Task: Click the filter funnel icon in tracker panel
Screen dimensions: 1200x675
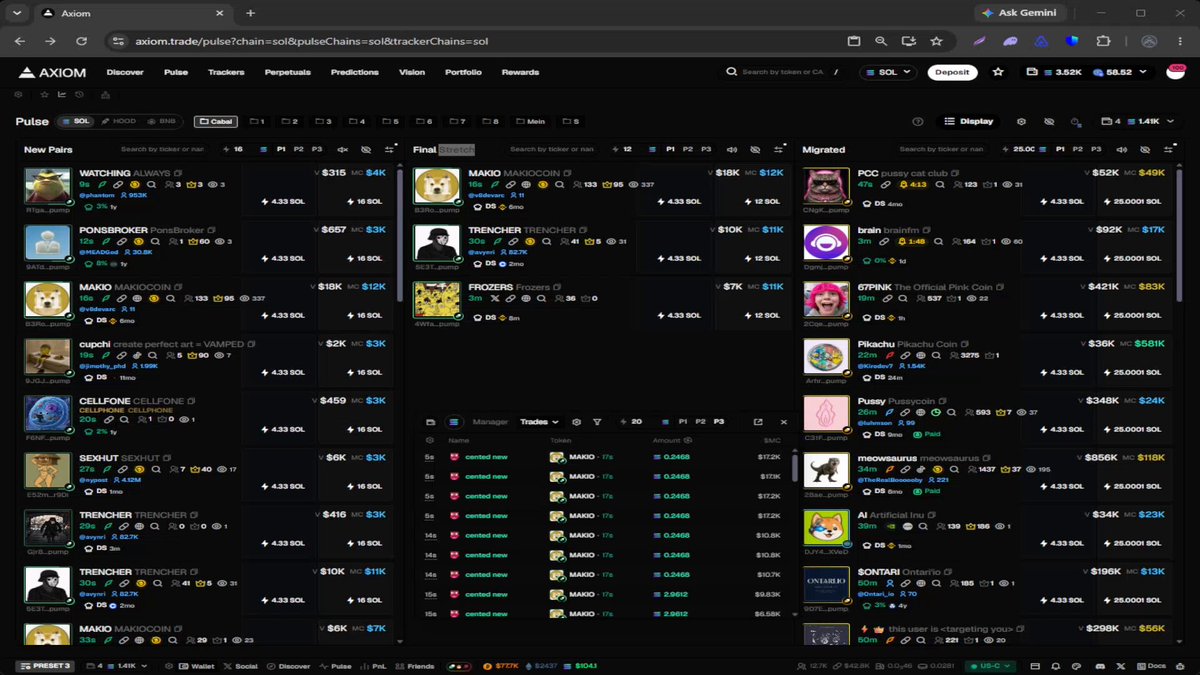Action: 597,422
